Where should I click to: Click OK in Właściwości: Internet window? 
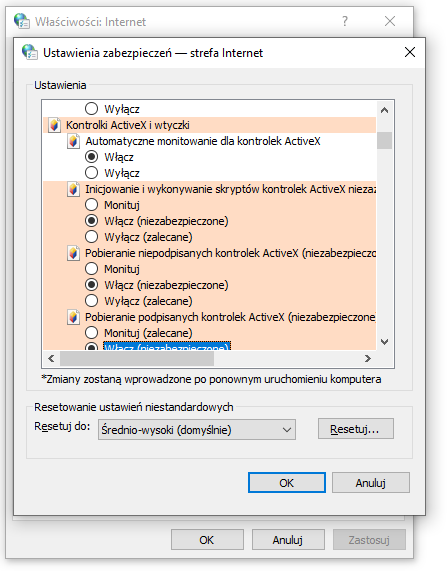(207, 540)
